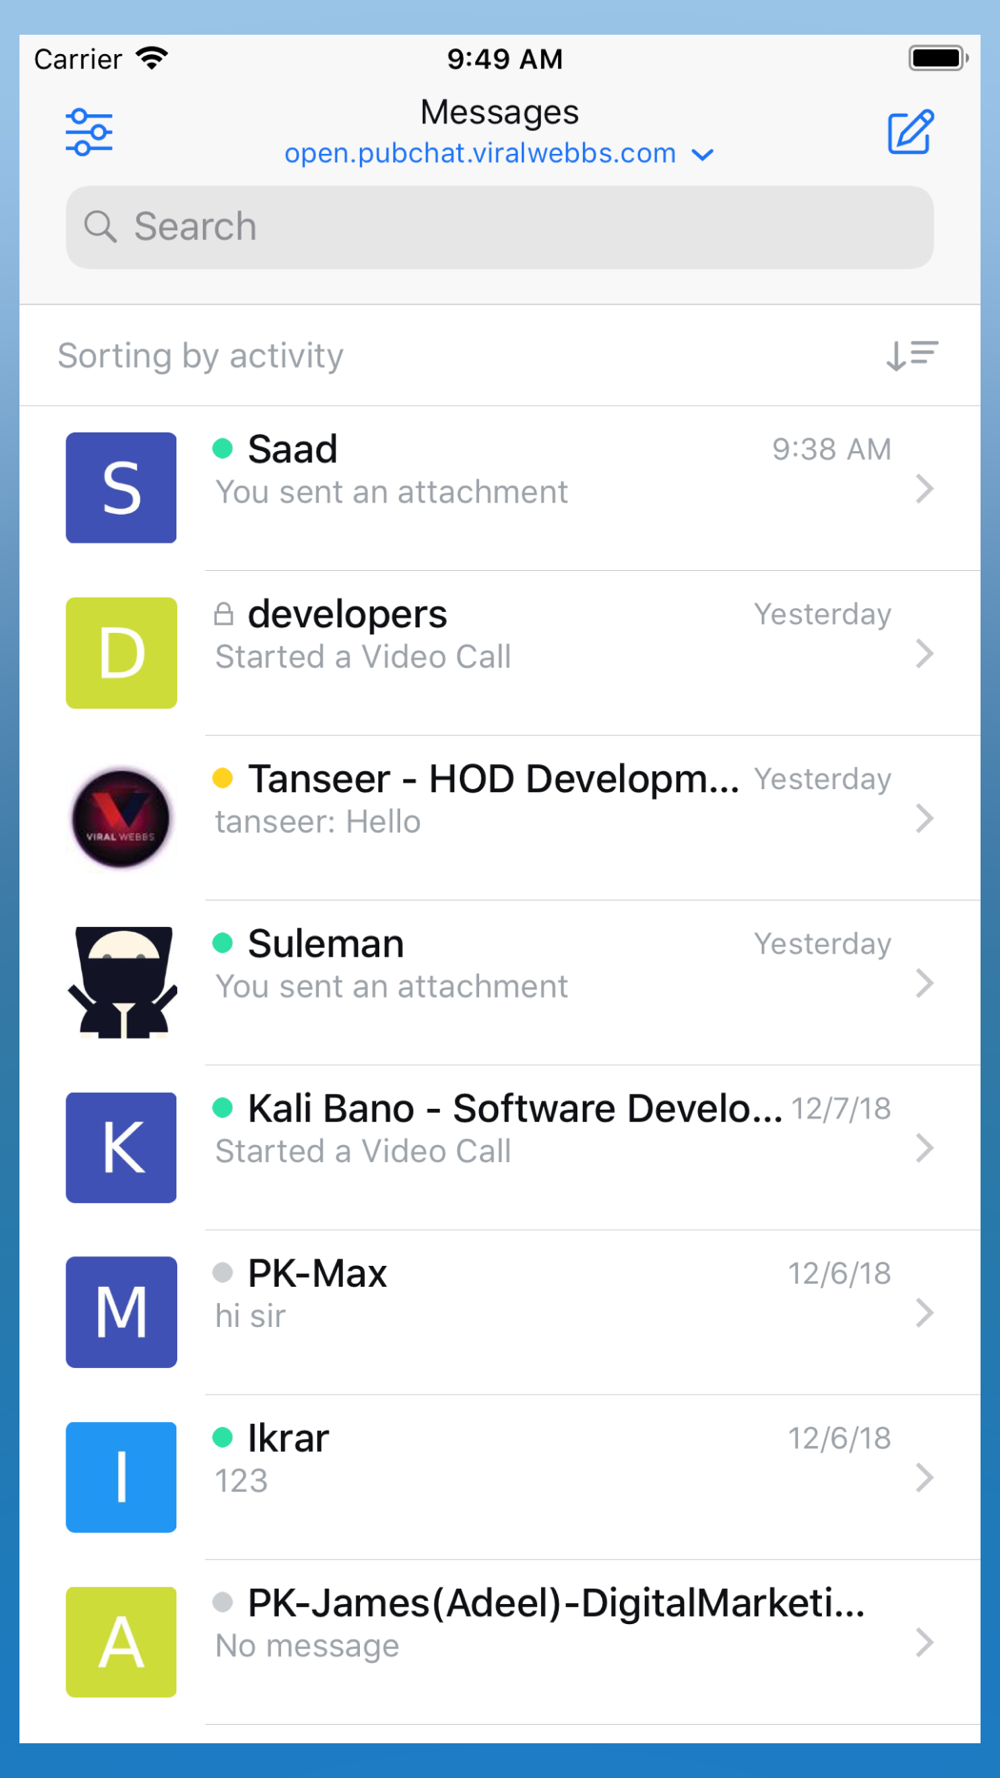The height and width of the screenshot is (1778, 1000).
Task: Click the green online status dot next to Saad
Action: pos(223,449)
